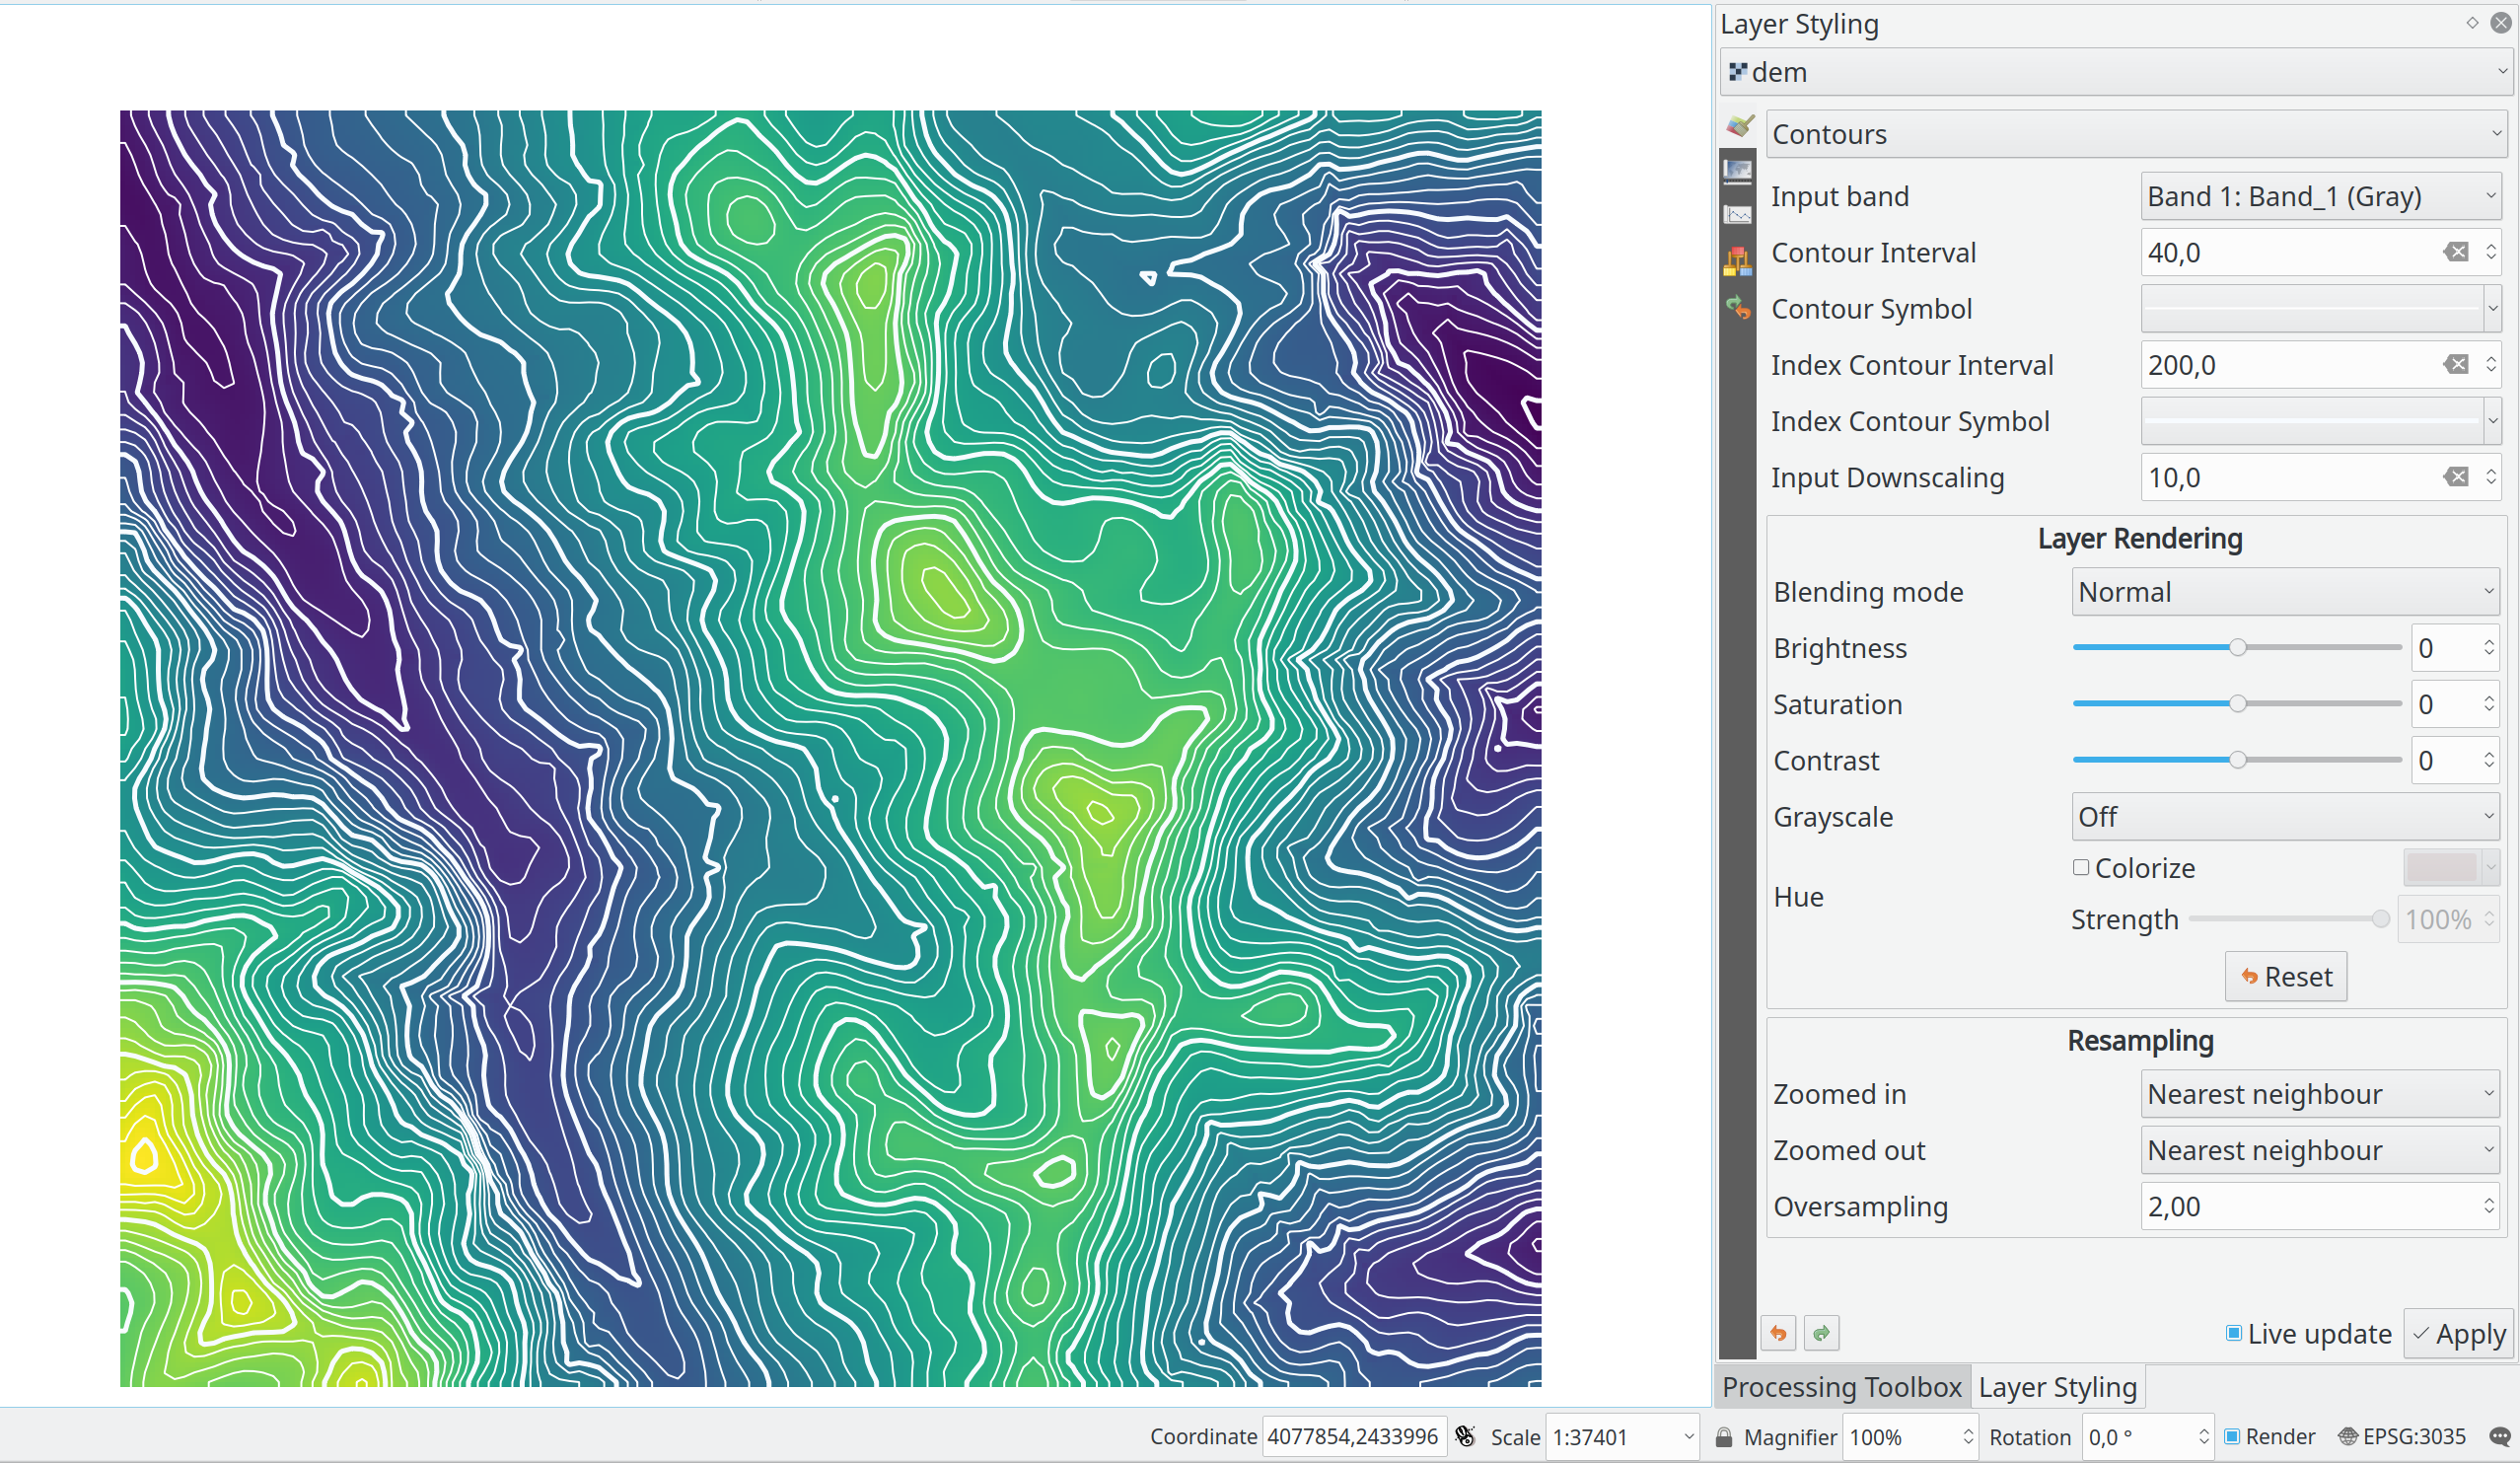Click the Reset button
Screen dimensions: 2520x1463
(x=2285, y=976)
